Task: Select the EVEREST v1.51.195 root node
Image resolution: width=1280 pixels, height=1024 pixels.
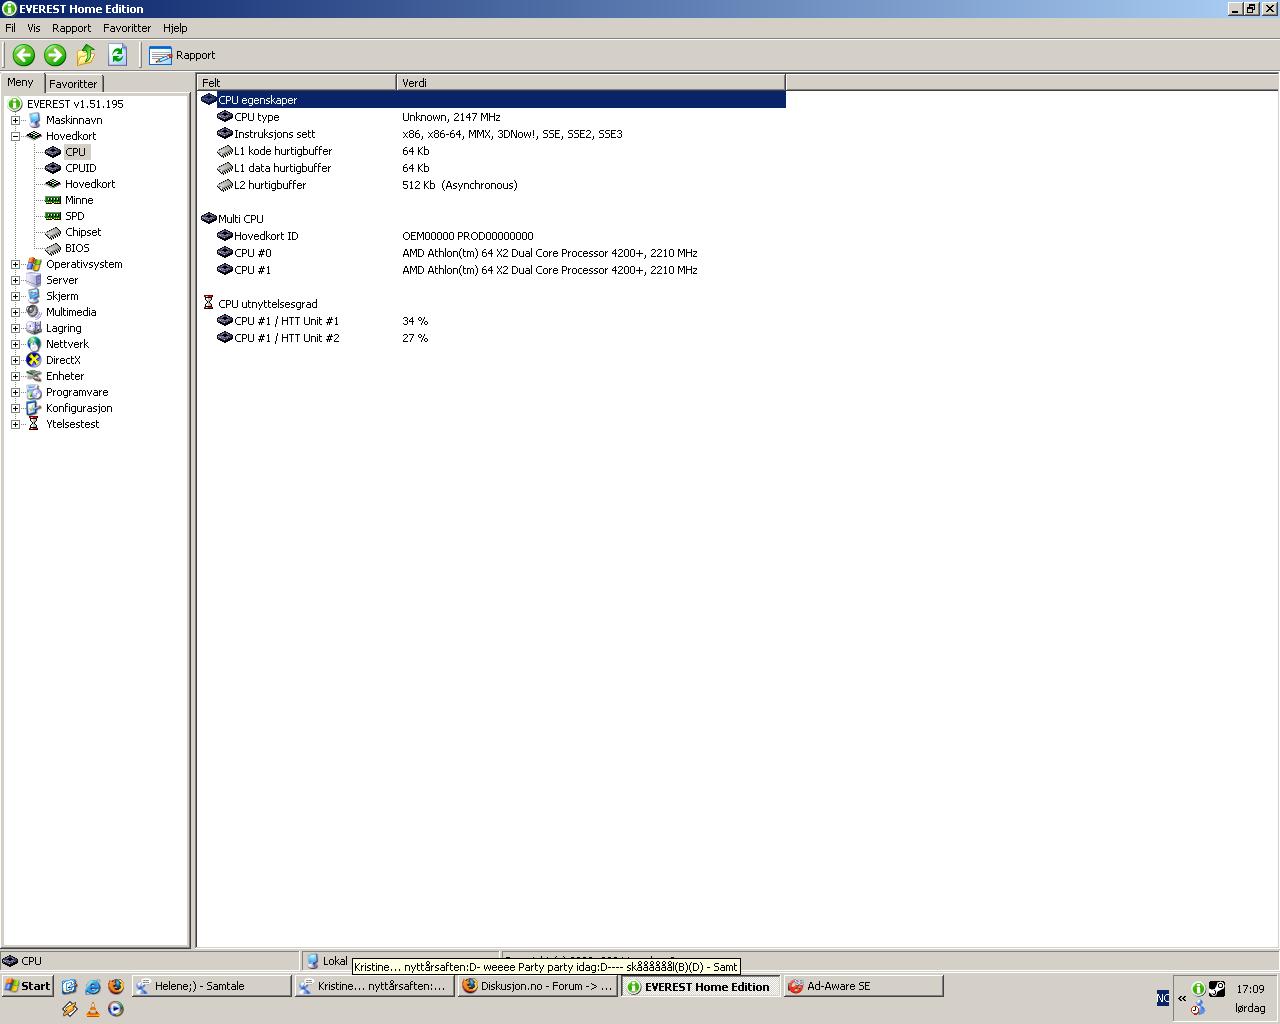Action: (x=75, y=104)
